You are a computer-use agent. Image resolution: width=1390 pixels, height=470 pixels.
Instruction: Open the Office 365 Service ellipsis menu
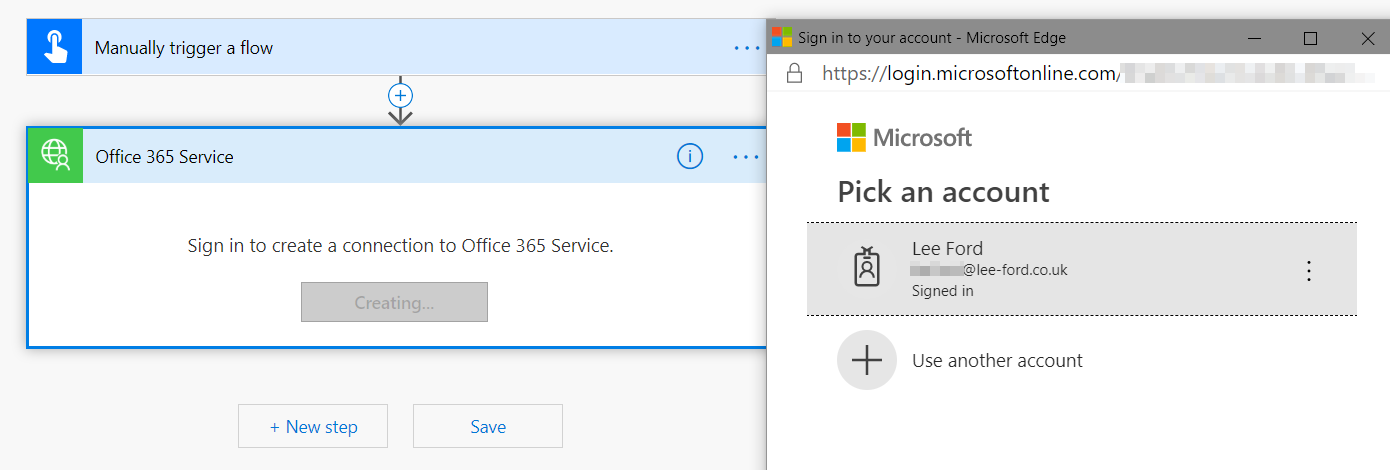pos(746,156)
